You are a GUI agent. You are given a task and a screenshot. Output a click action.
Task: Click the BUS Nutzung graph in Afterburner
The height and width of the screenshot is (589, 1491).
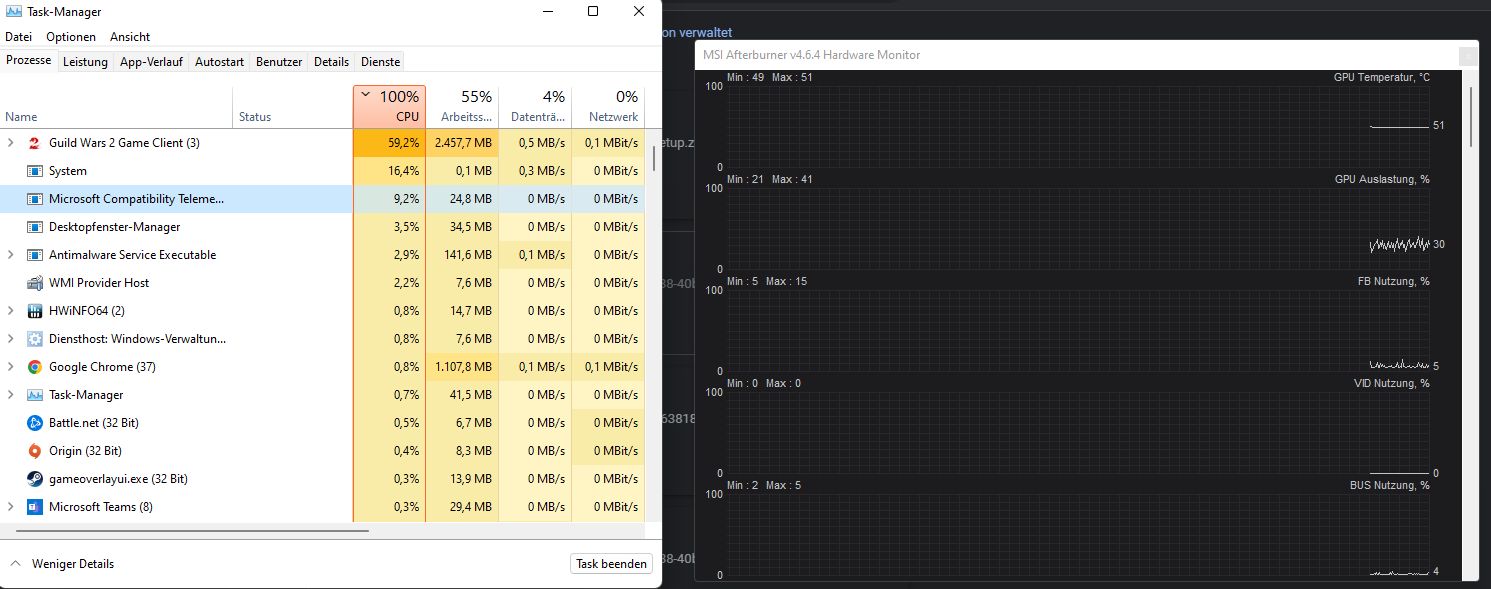coord(1078,534)
